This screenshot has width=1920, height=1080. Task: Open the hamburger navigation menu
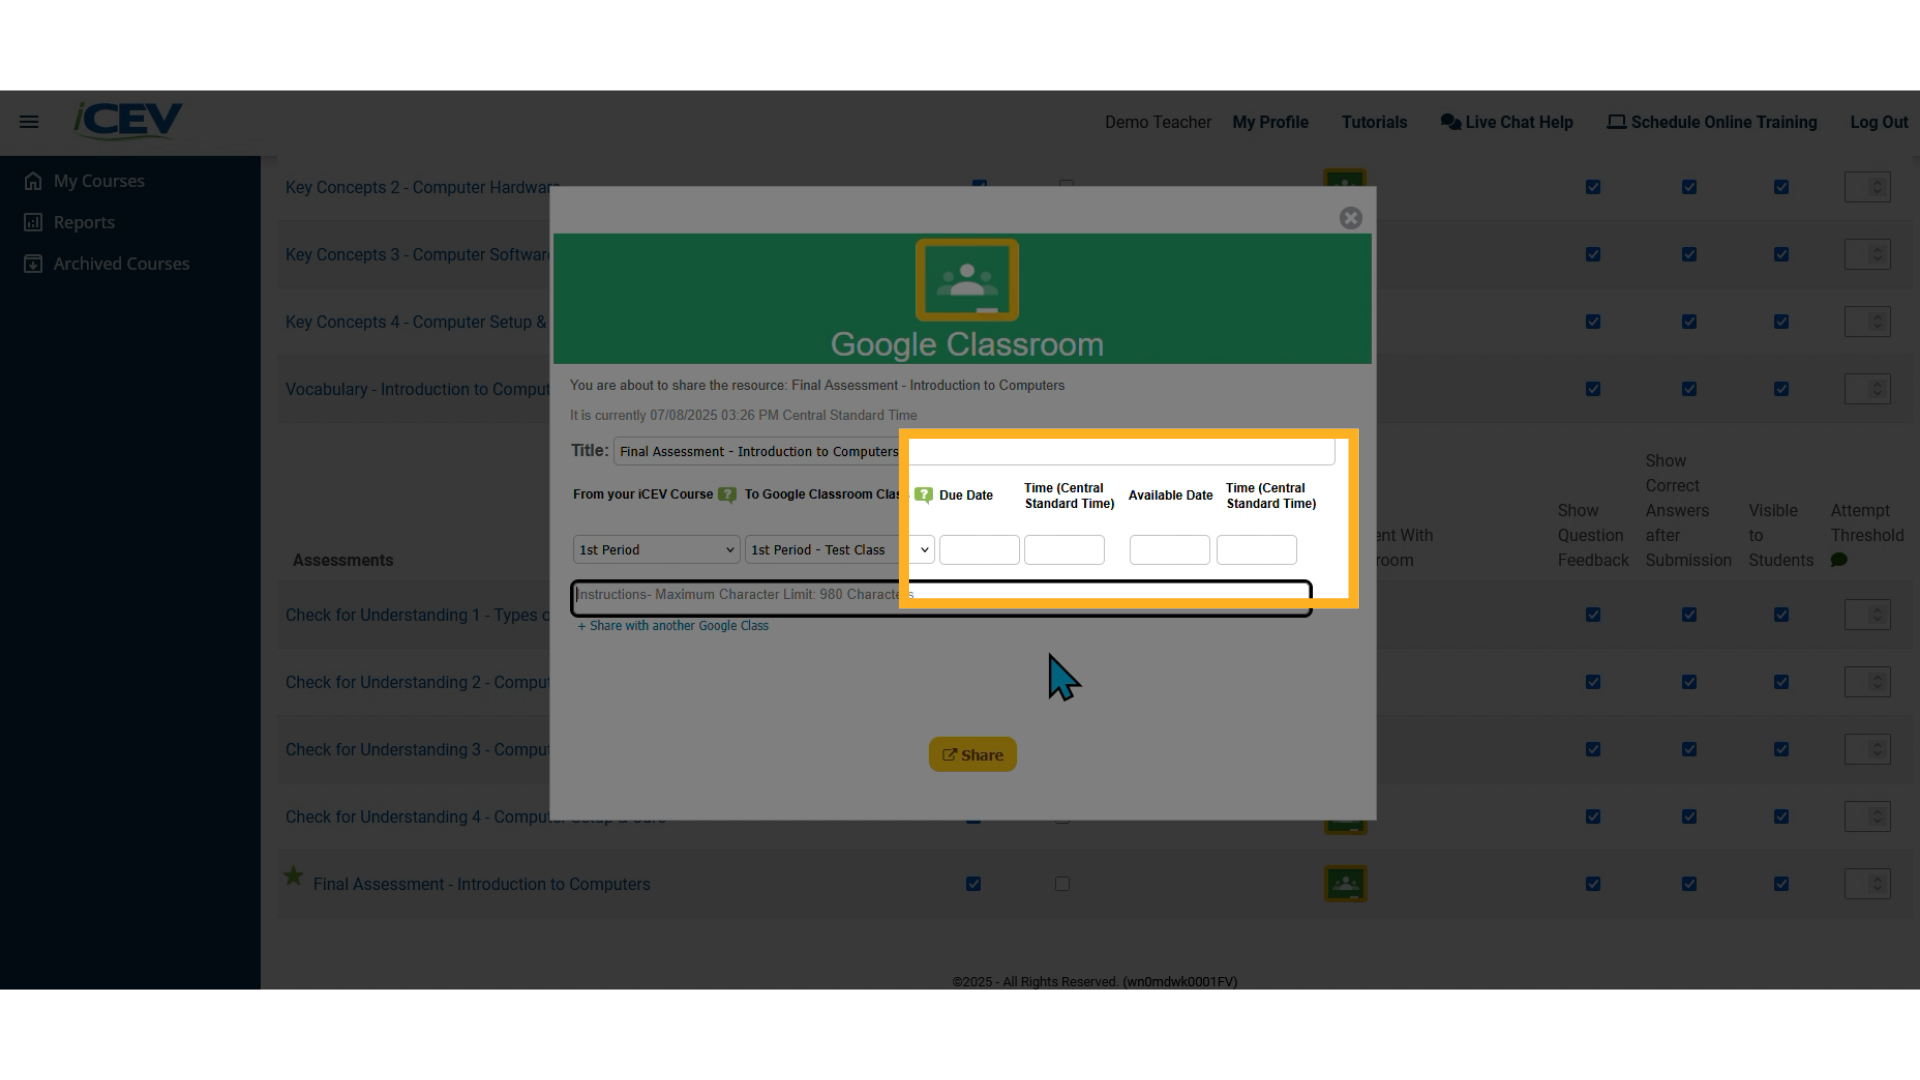click(29, 122)
